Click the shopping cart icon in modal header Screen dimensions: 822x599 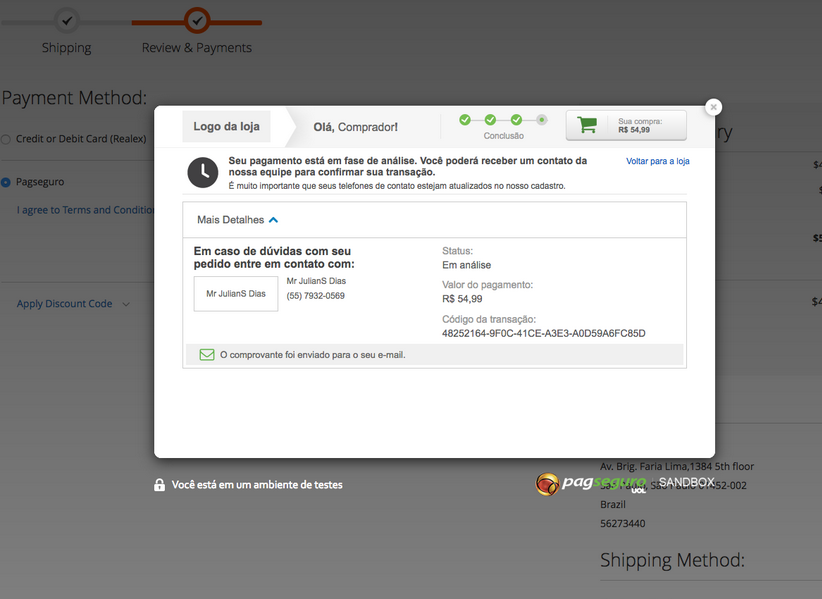[x=587, y=125]
